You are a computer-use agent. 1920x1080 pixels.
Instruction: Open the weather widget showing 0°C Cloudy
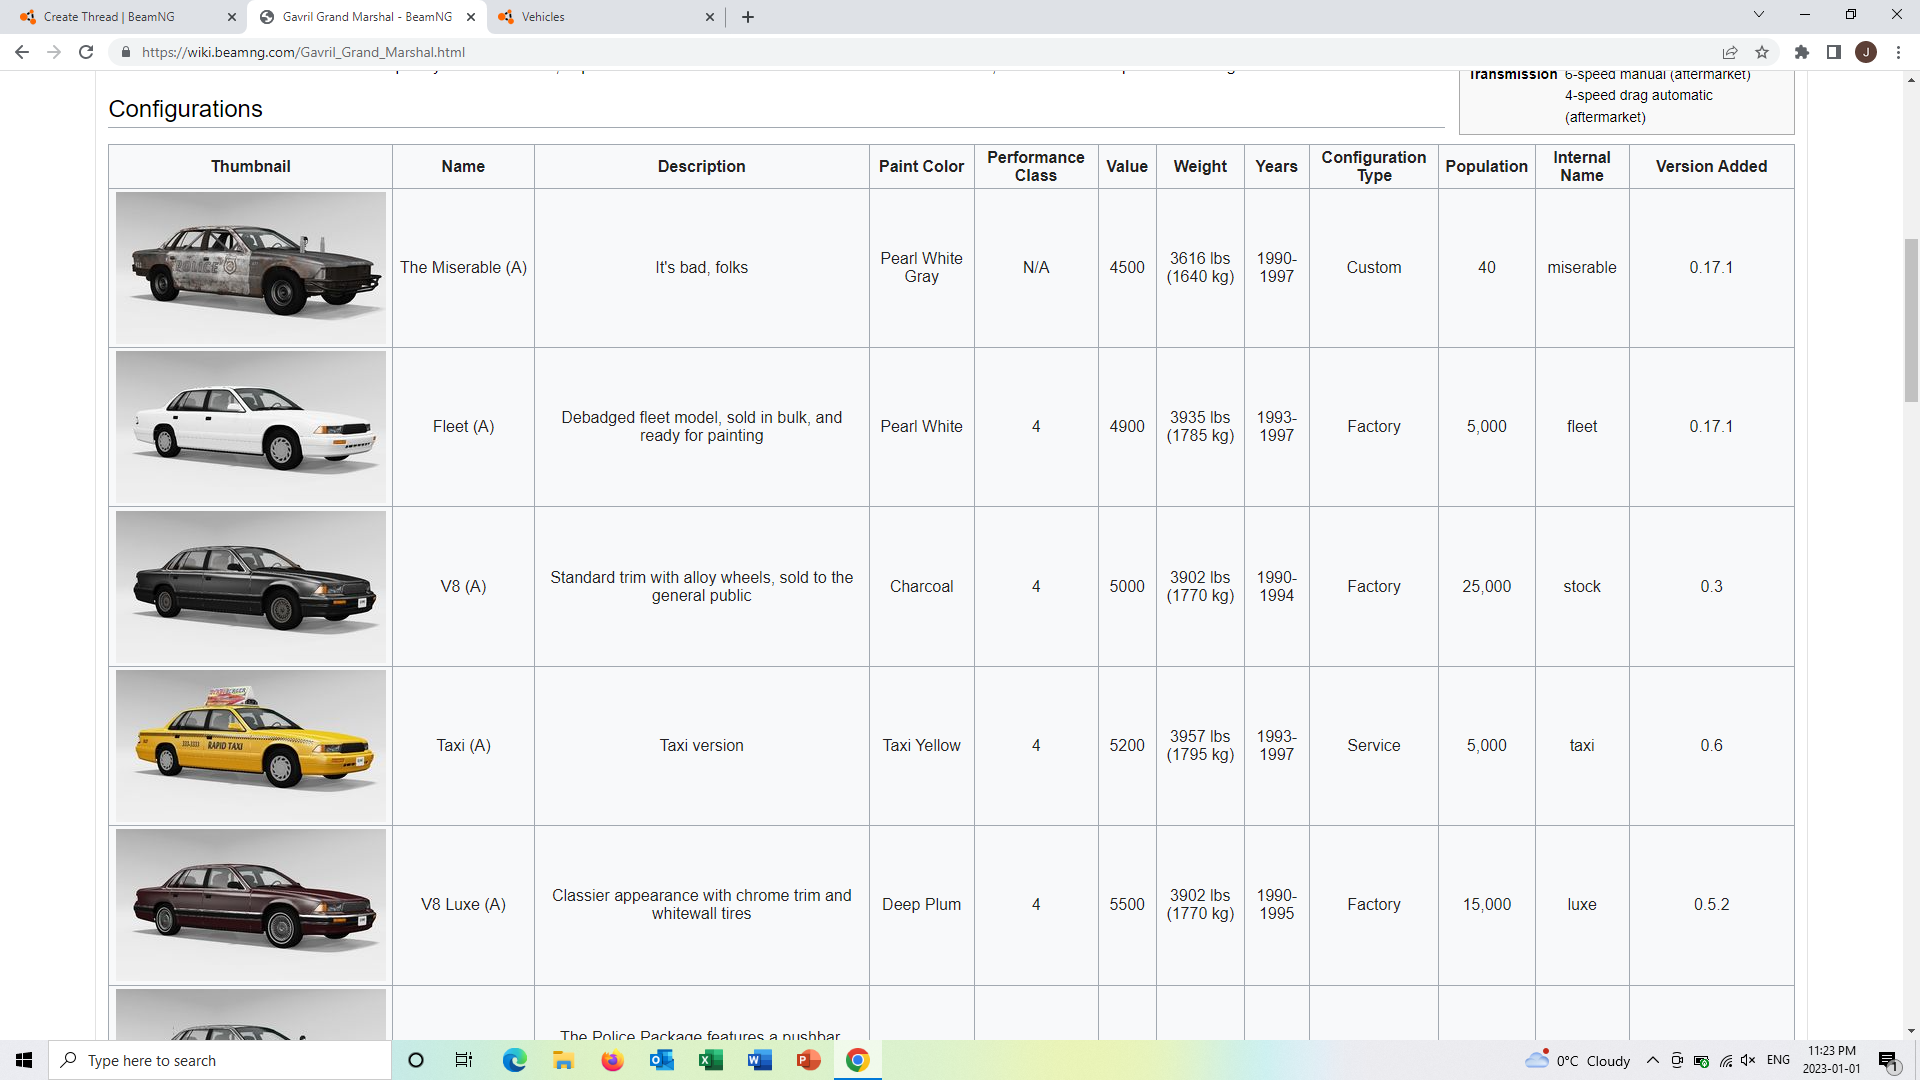tap(1578, 1060)
